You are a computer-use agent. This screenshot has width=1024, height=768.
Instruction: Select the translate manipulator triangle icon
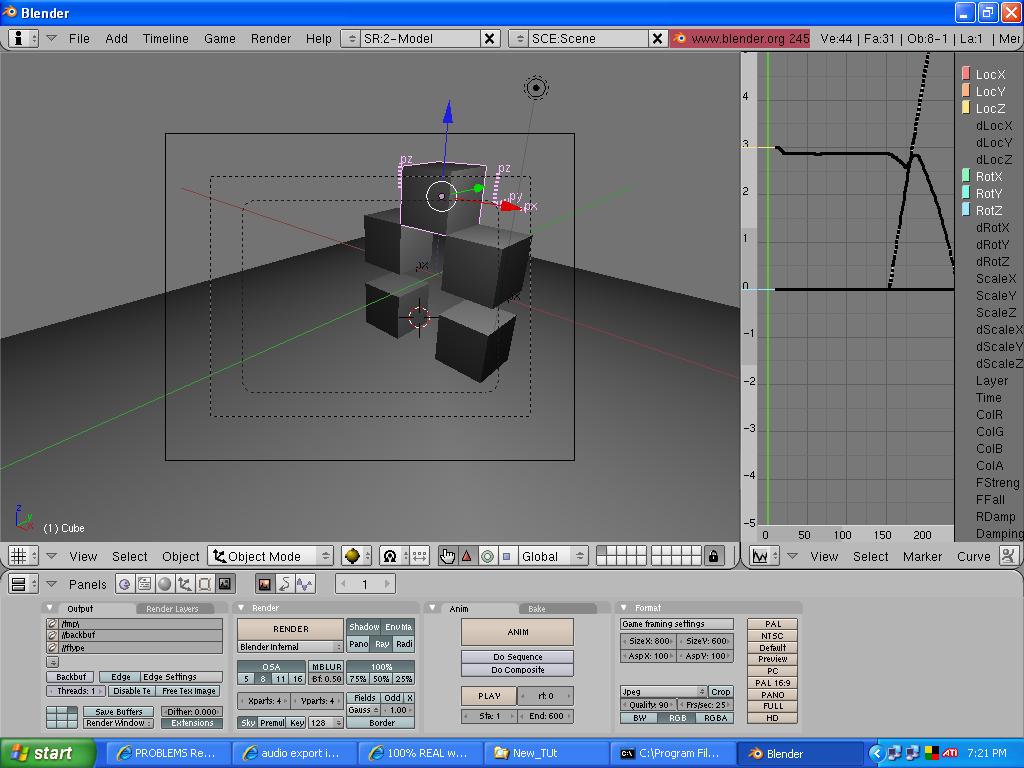(x=466, y=556)
